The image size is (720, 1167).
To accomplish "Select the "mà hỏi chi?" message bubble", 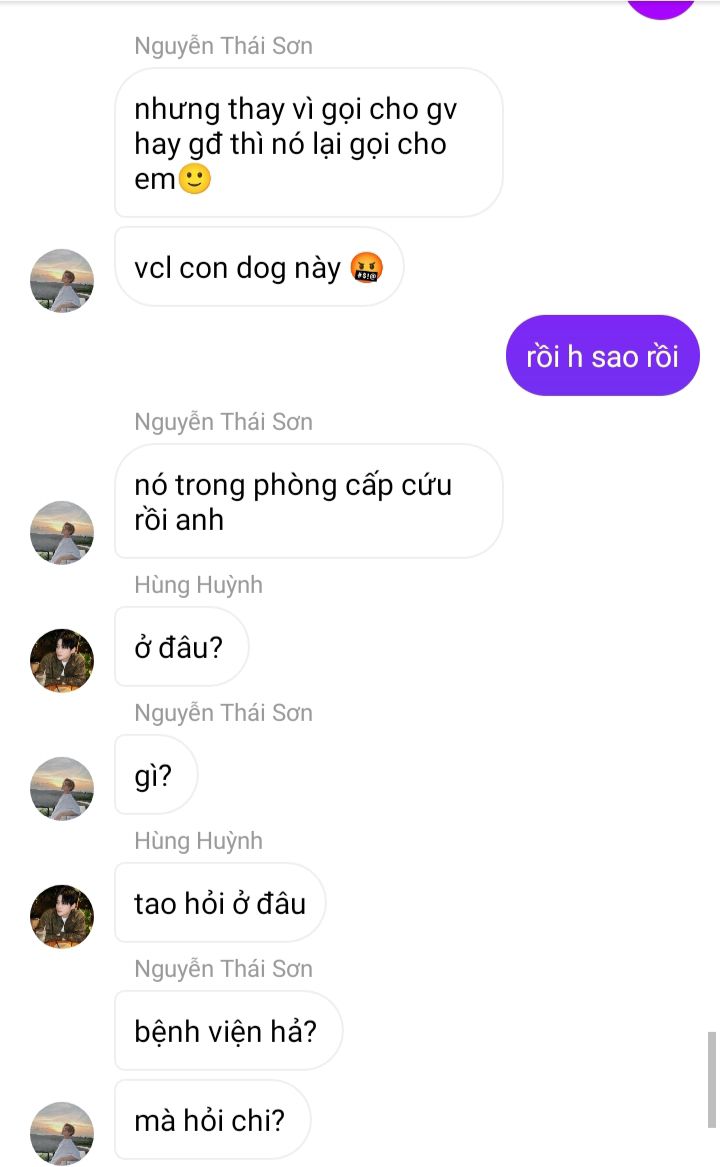I will coord(212,1119).
